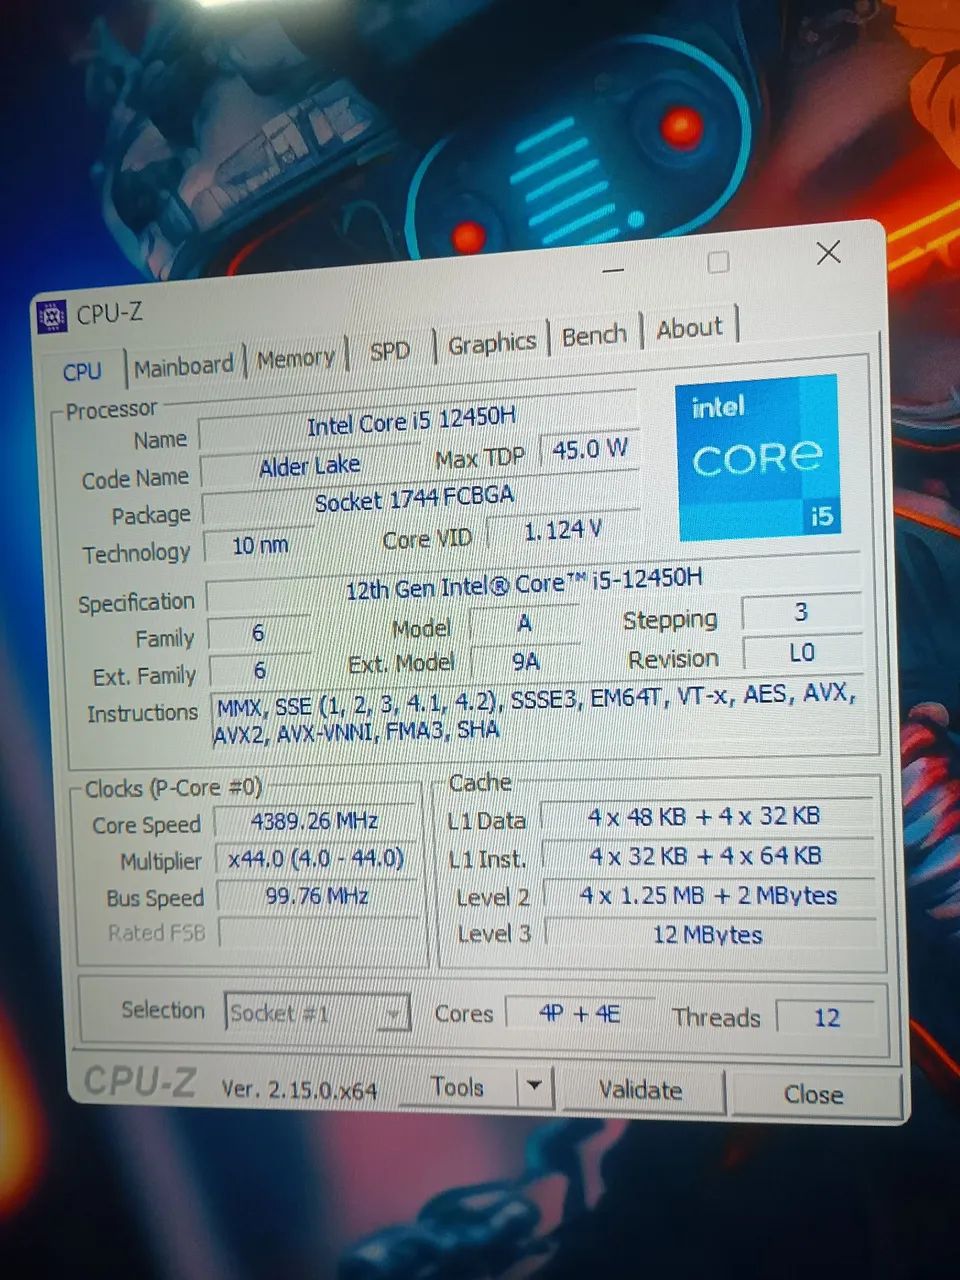Click the Close button at bottom

(814, 1094)
